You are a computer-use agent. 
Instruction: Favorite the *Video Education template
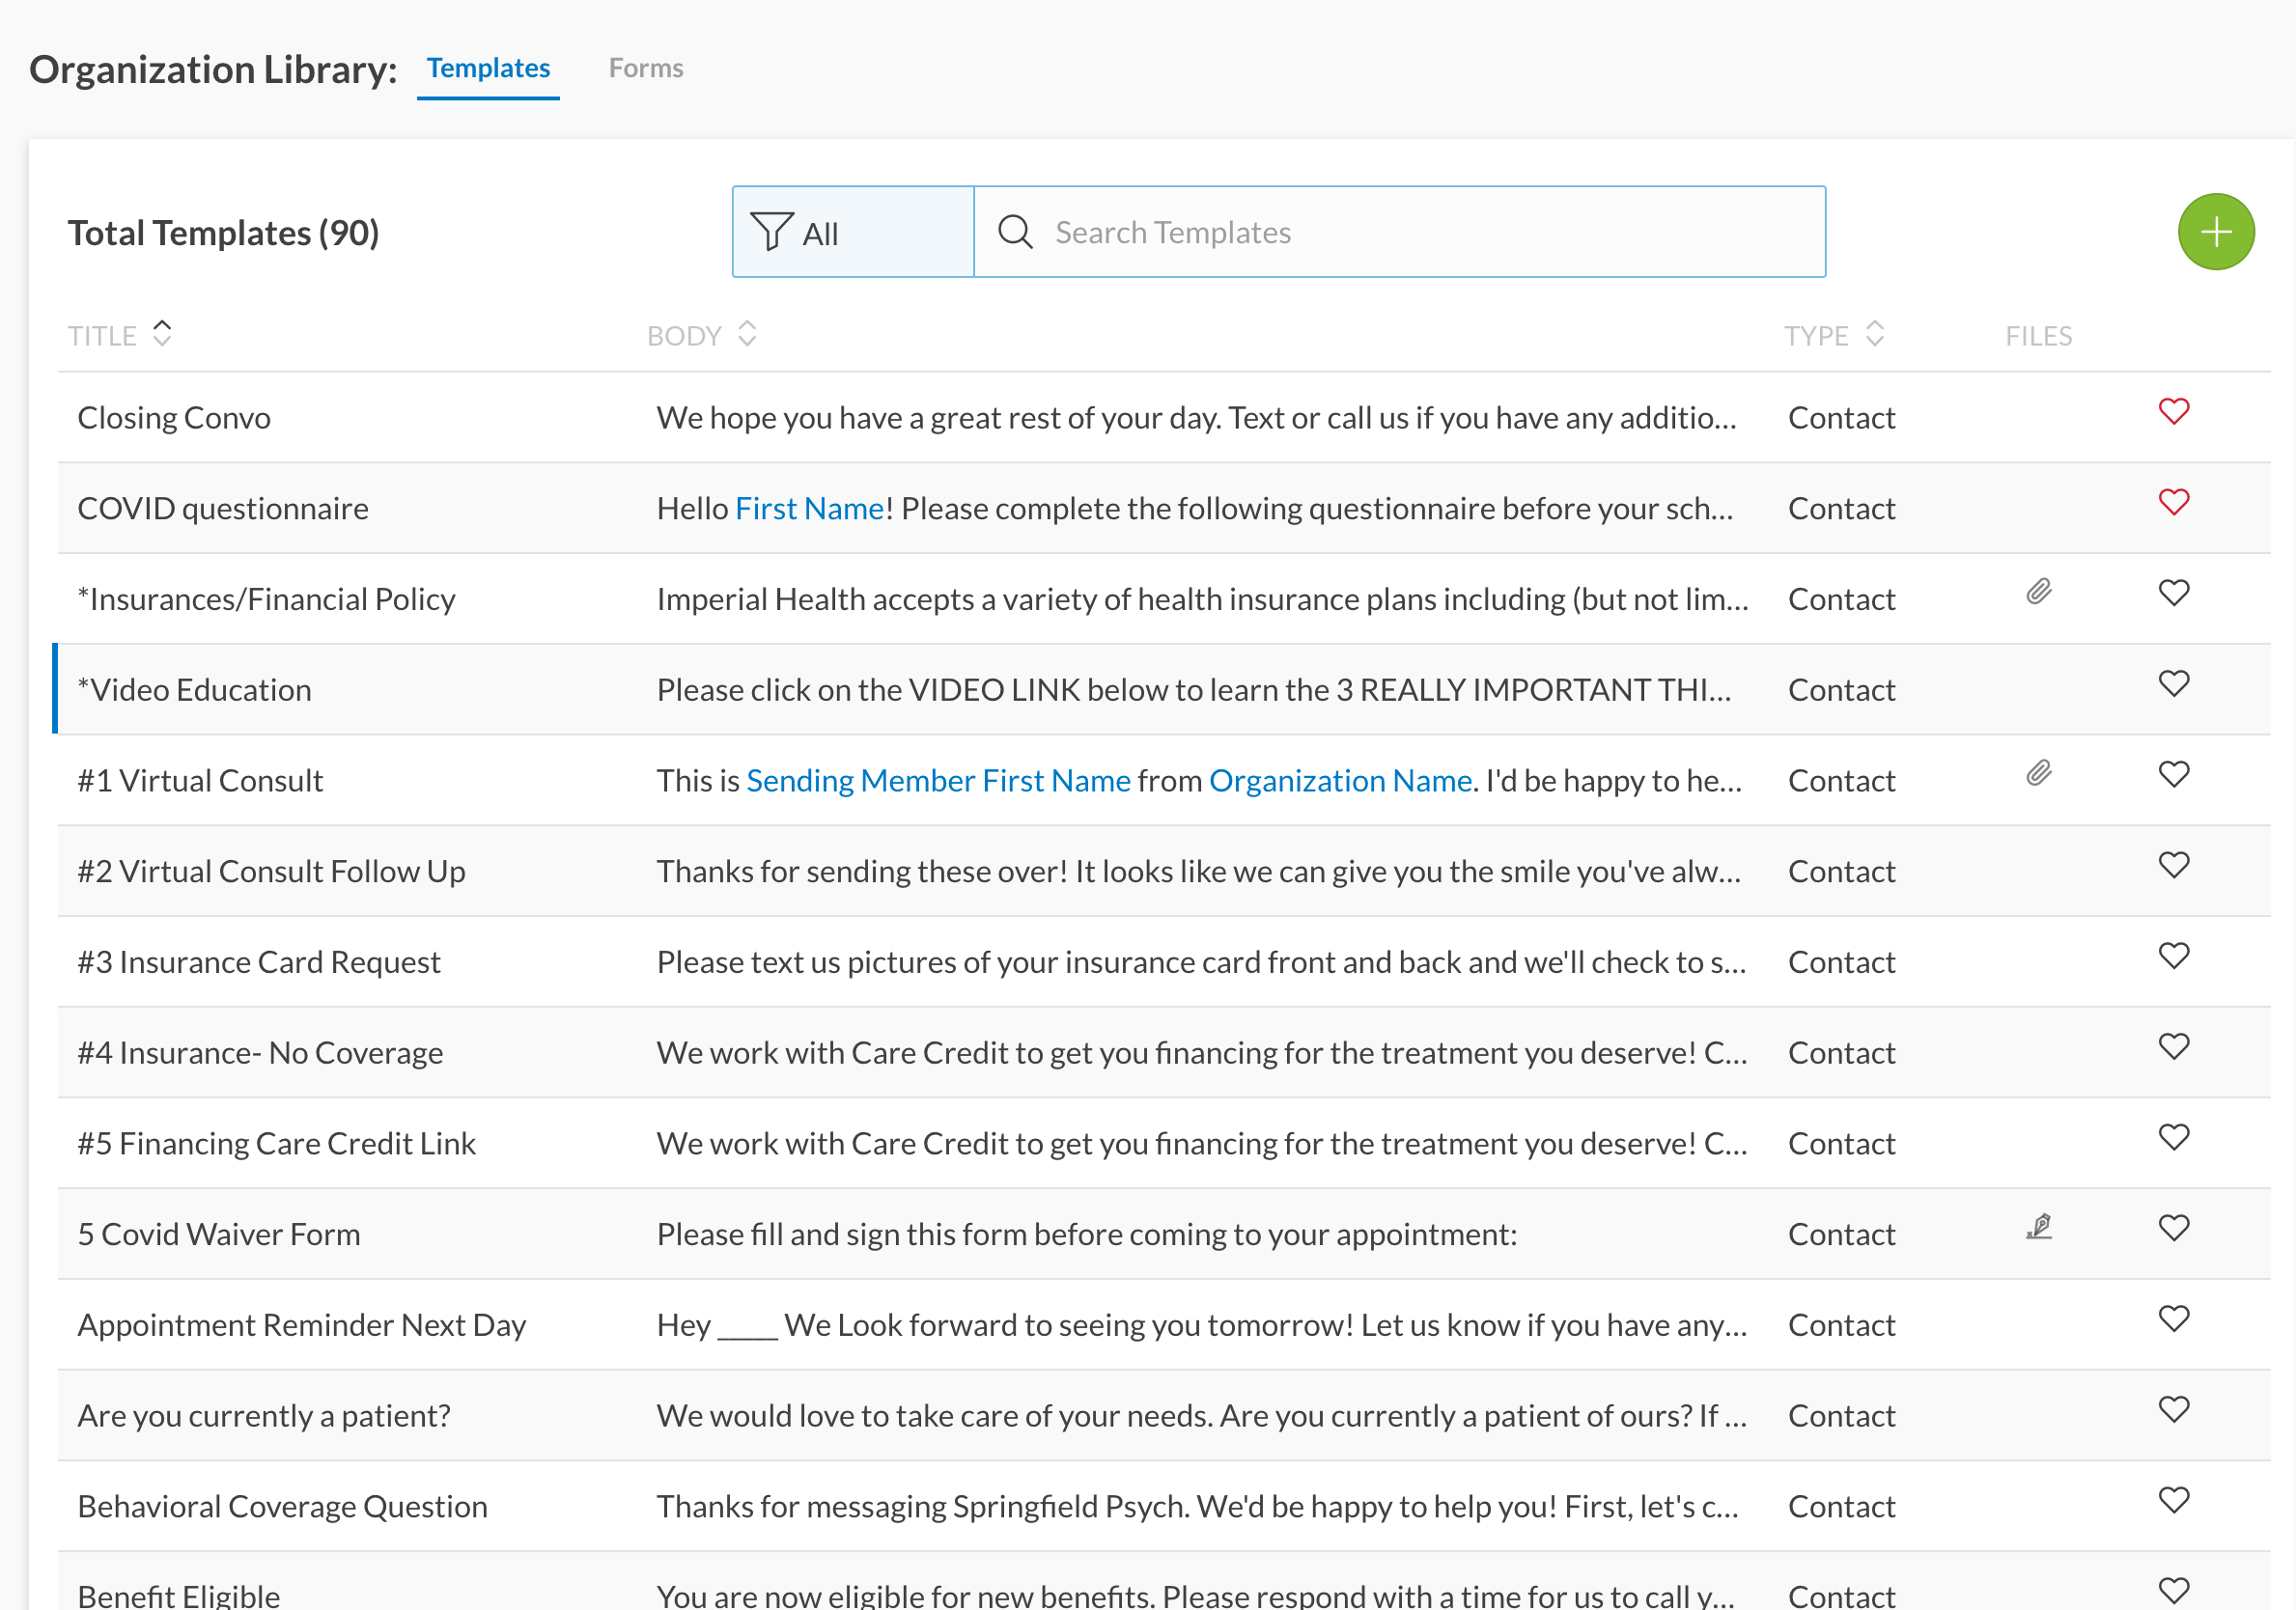point(2173,684)
